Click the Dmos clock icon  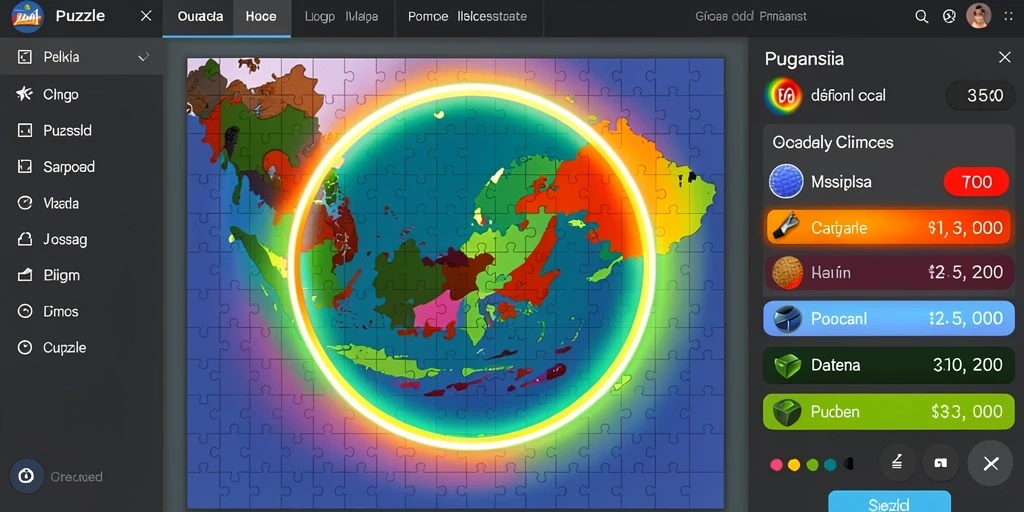click(x=24, y=312)
